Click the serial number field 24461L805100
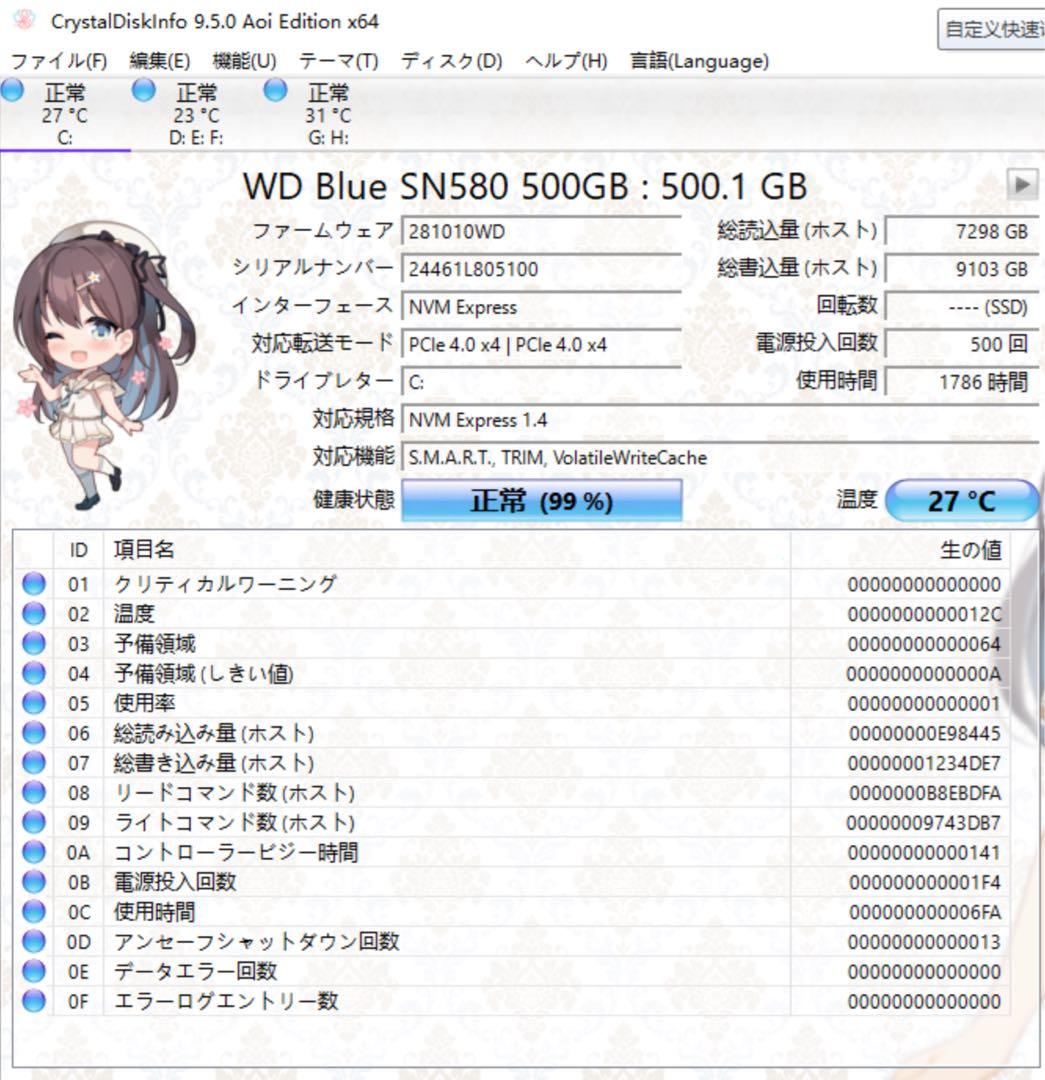1045x1080 pixels. (x=541, y=269)
